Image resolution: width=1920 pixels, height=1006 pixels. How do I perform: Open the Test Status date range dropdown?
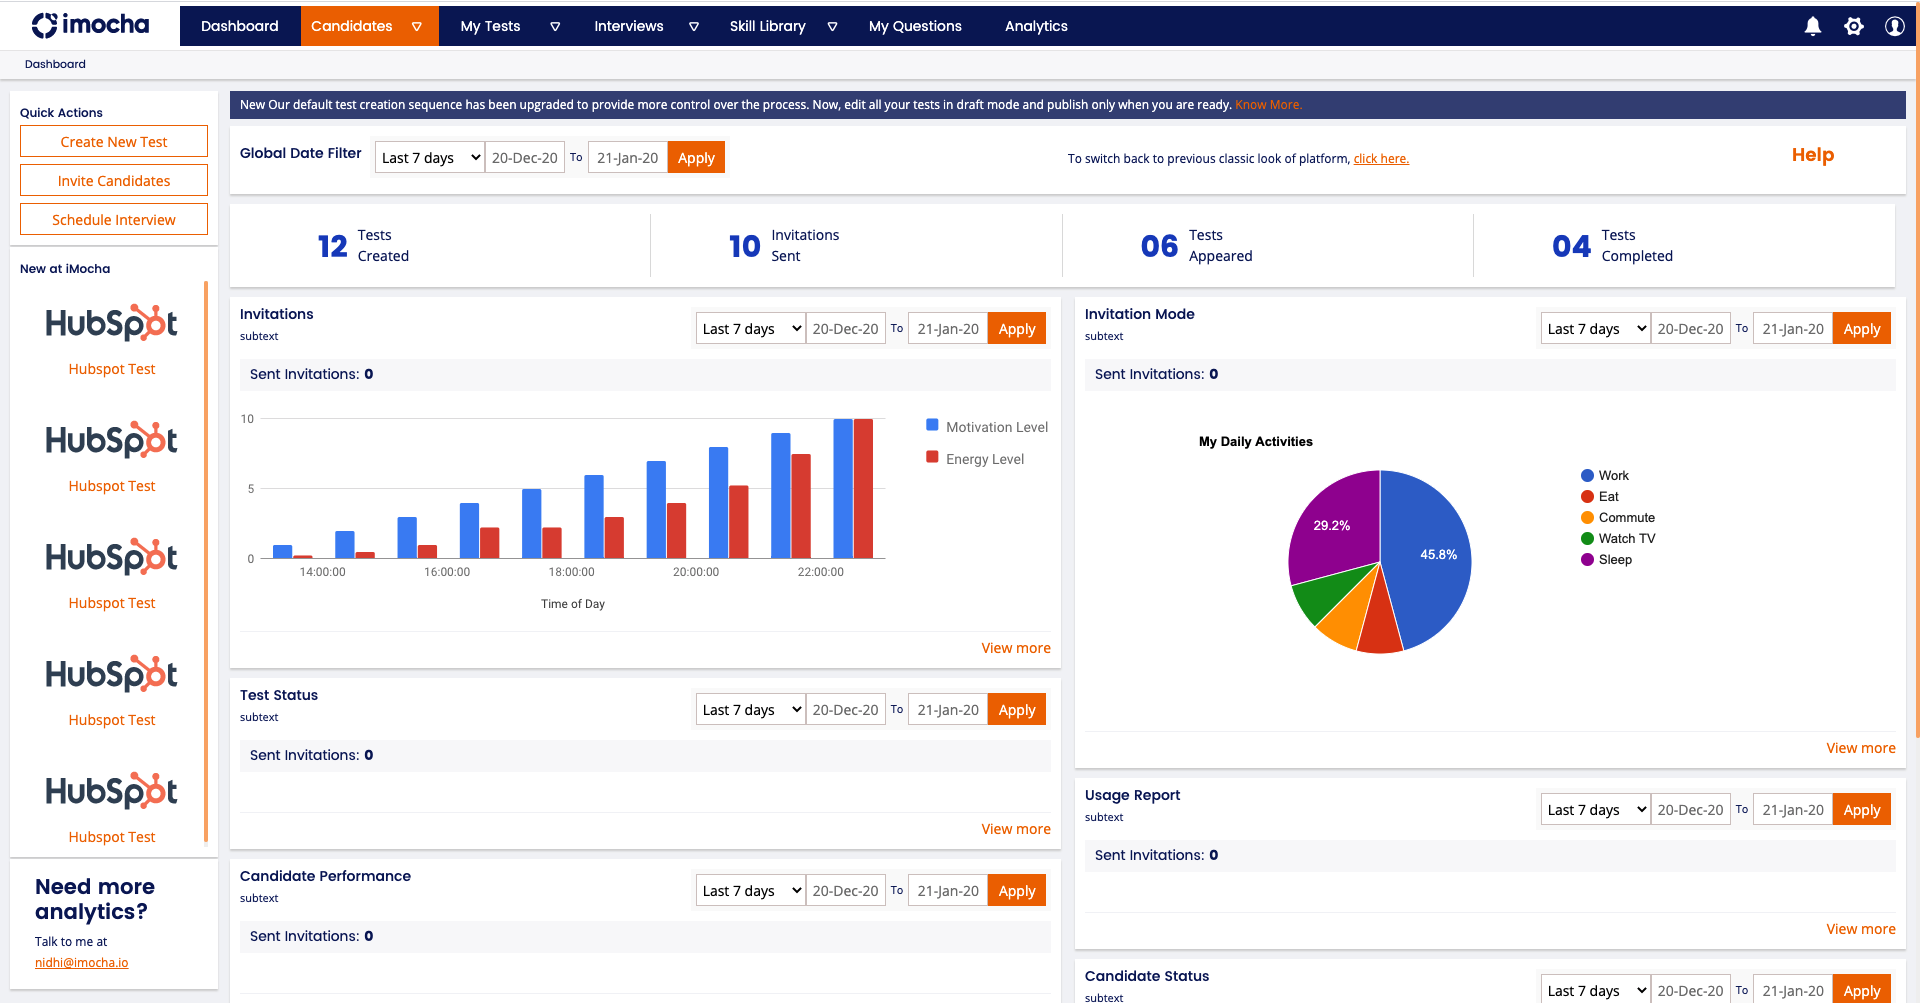click(x=750, y=710)
